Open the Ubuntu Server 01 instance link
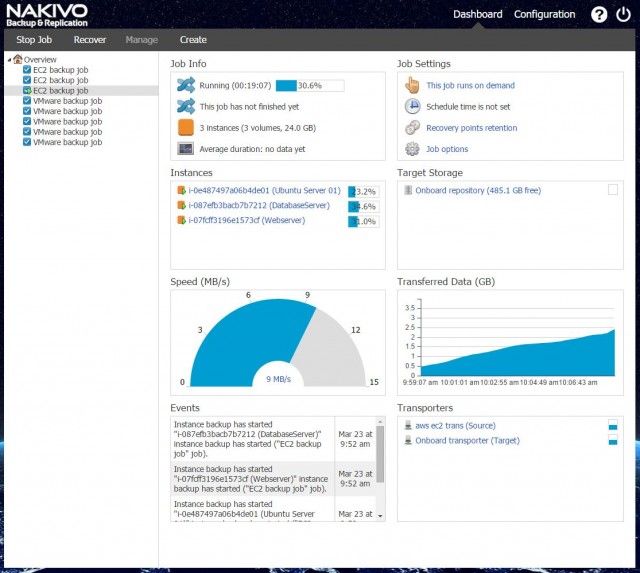The height and width of the screenshot is (573, 640). click(x=264, y=190)
